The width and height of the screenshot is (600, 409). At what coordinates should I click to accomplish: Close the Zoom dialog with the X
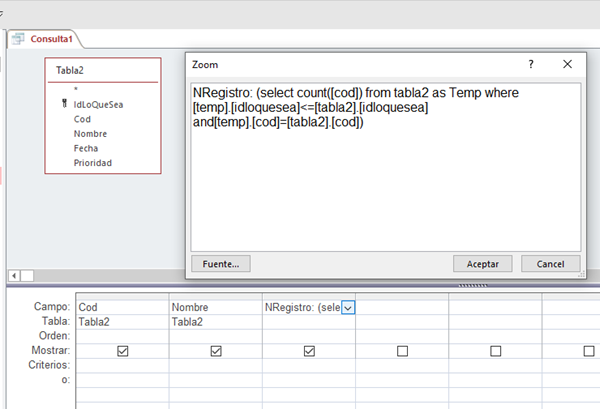[567, 64]
